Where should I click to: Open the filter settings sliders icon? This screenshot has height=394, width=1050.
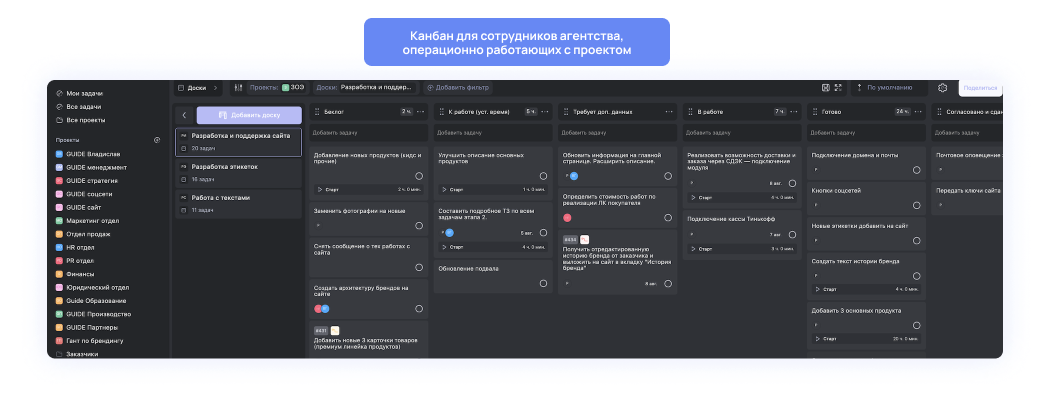click(x=238, y=88)
